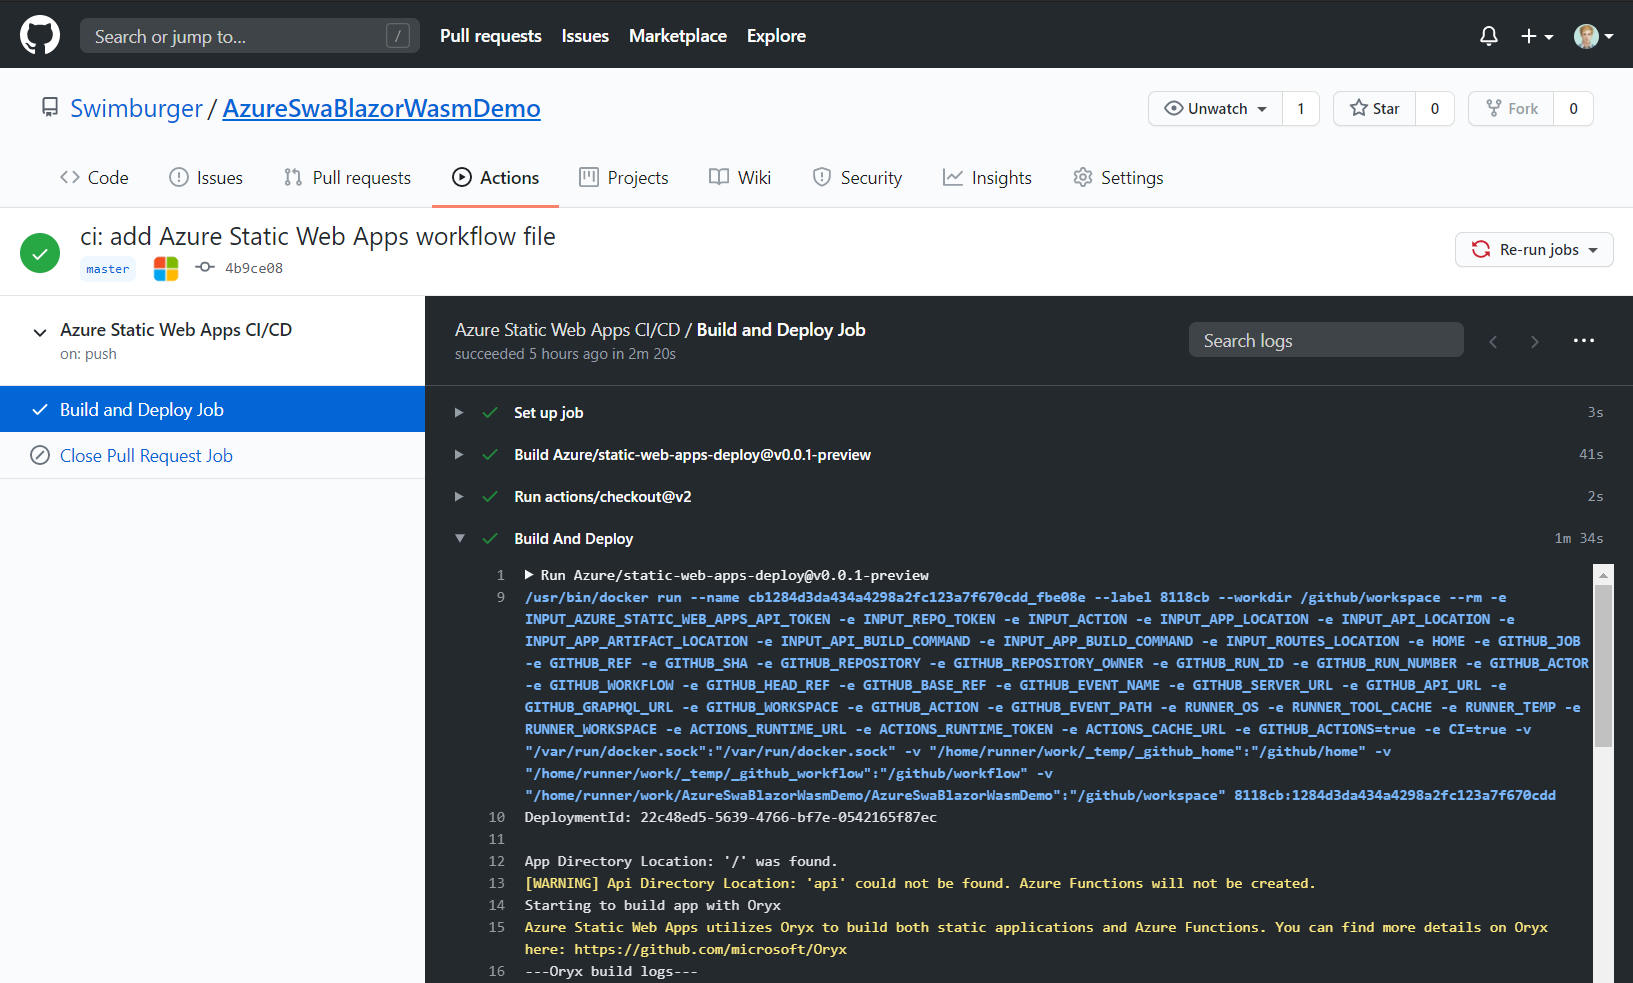Viewport: 1633px width, 983px height.
Task: Click the slash shortcut icon in search box
Action: (x=398, y=36)
